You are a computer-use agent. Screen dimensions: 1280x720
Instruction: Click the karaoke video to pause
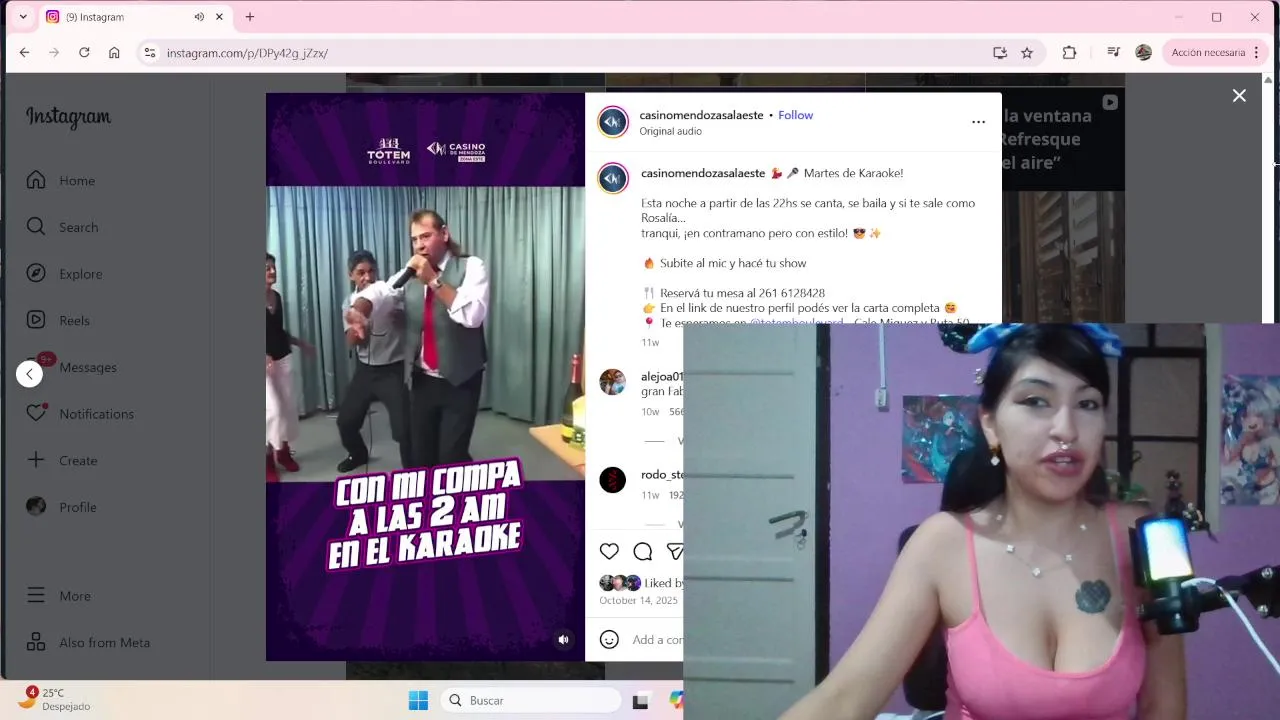(x=425, y=376)
